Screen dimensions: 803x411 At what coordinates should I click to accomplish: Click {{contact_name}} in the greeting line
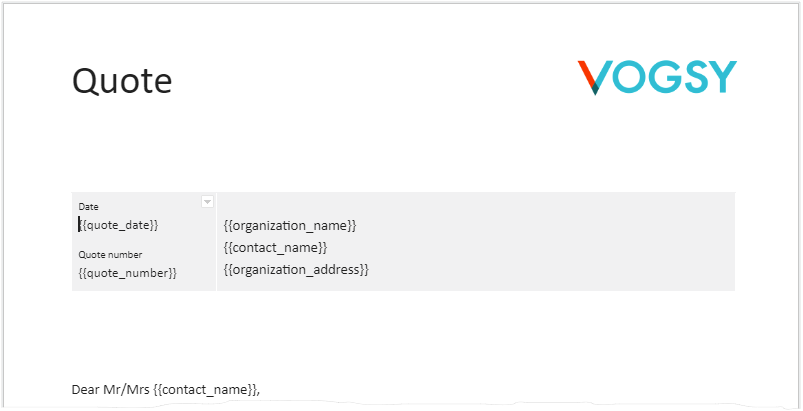[x=205, y=390]
